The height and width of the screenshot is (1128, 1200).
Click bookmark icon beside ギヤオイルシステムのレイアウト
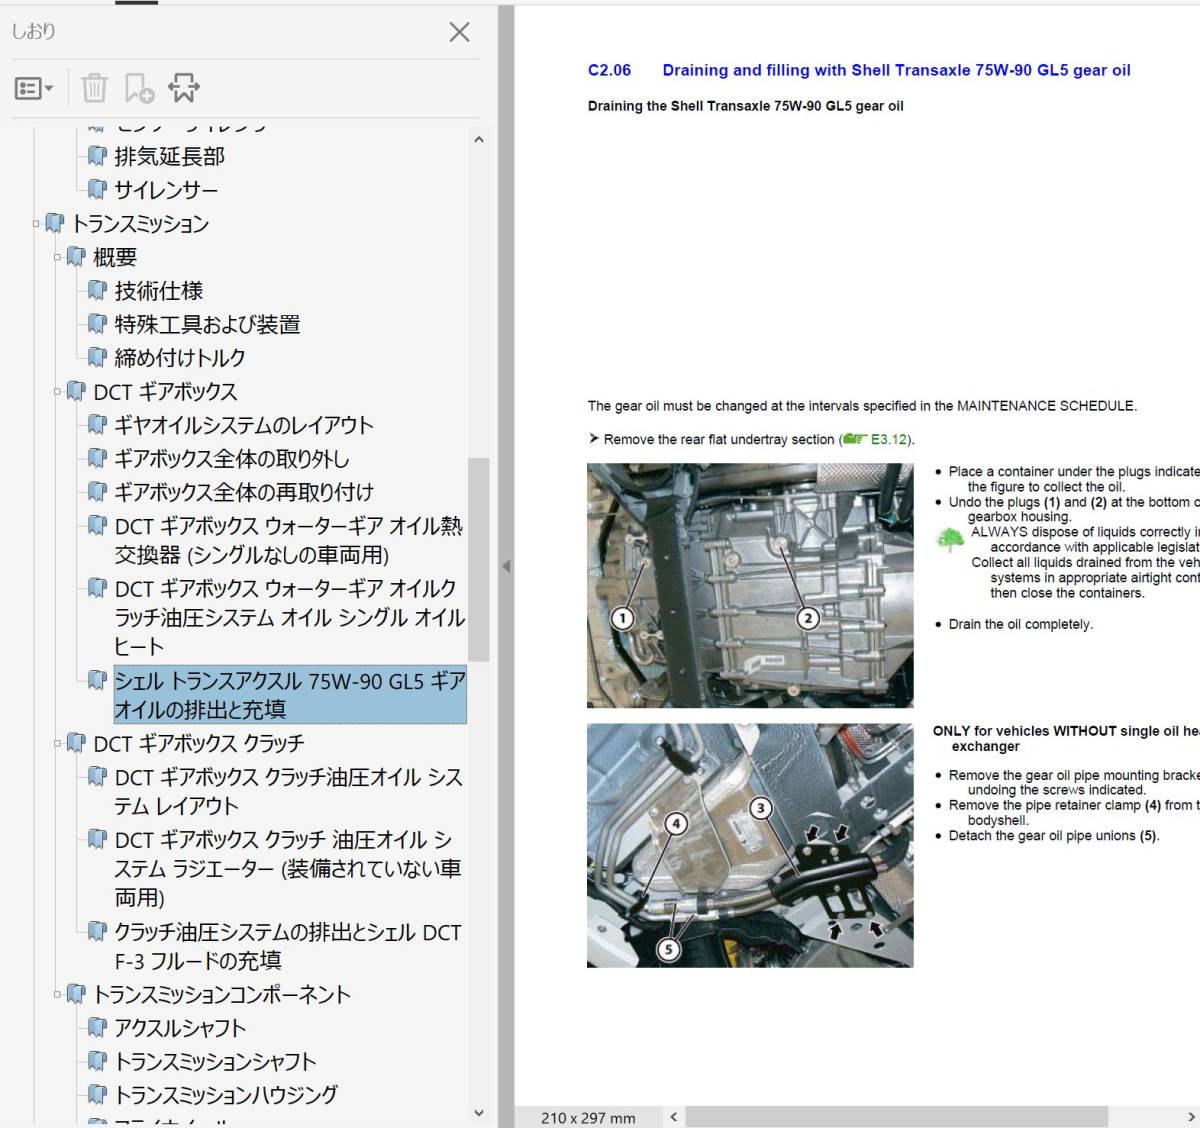coord(97,424)
